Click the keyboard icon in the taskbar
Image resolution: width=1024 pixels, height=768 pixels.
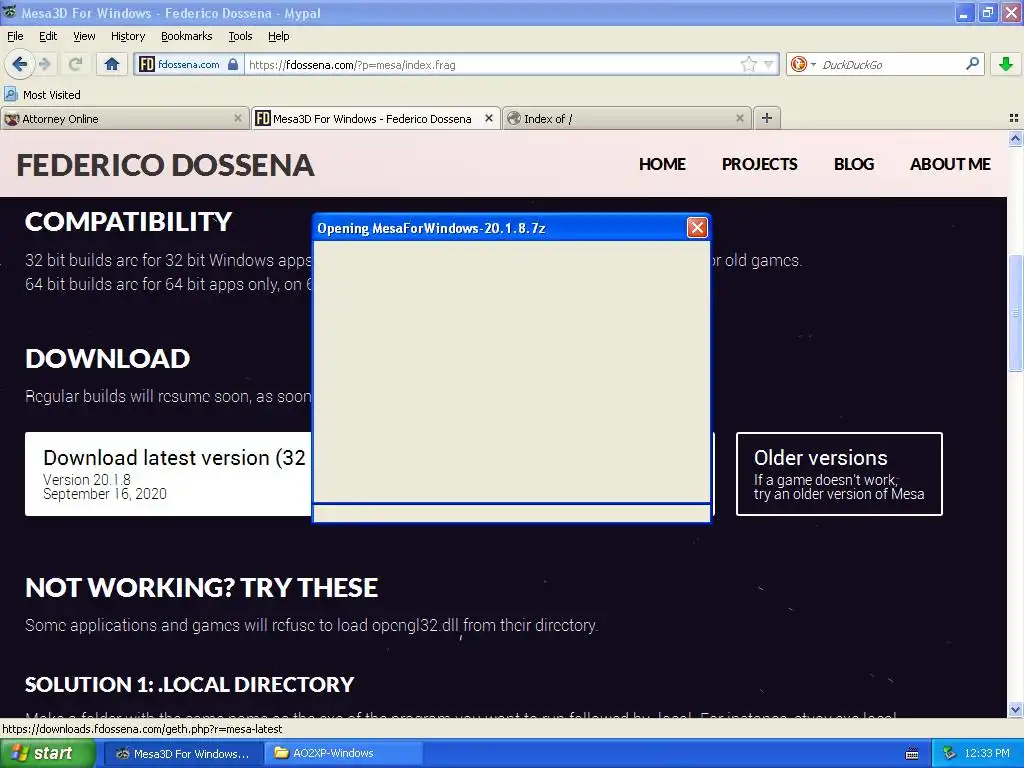coord(912,754)
